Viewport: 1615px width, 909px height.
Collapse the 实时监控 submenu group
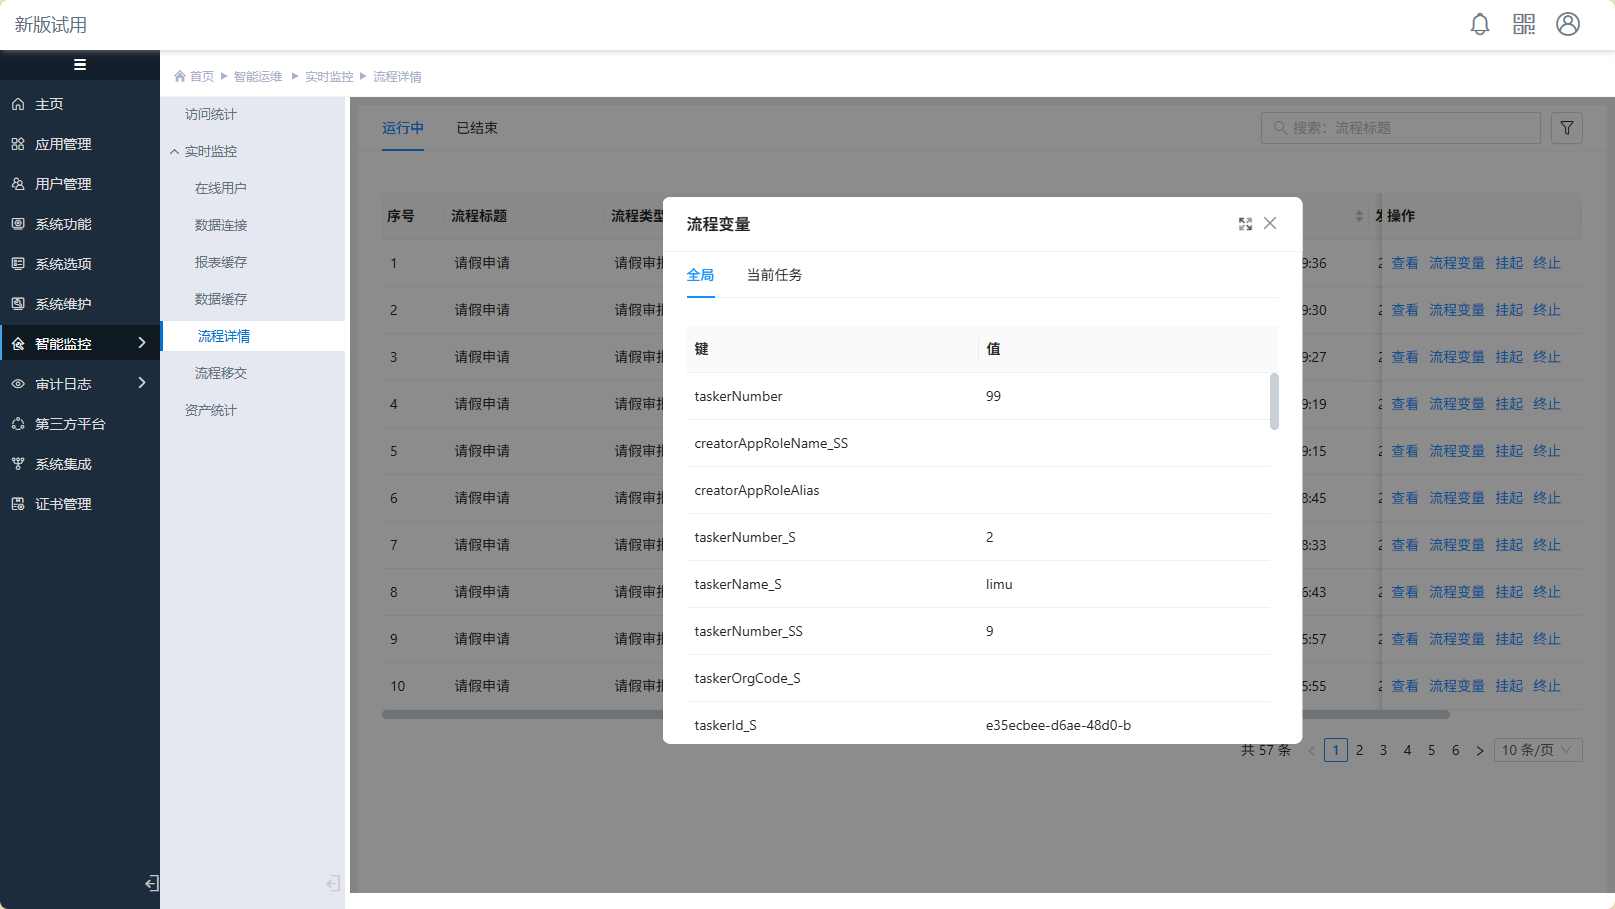point(175,152)
